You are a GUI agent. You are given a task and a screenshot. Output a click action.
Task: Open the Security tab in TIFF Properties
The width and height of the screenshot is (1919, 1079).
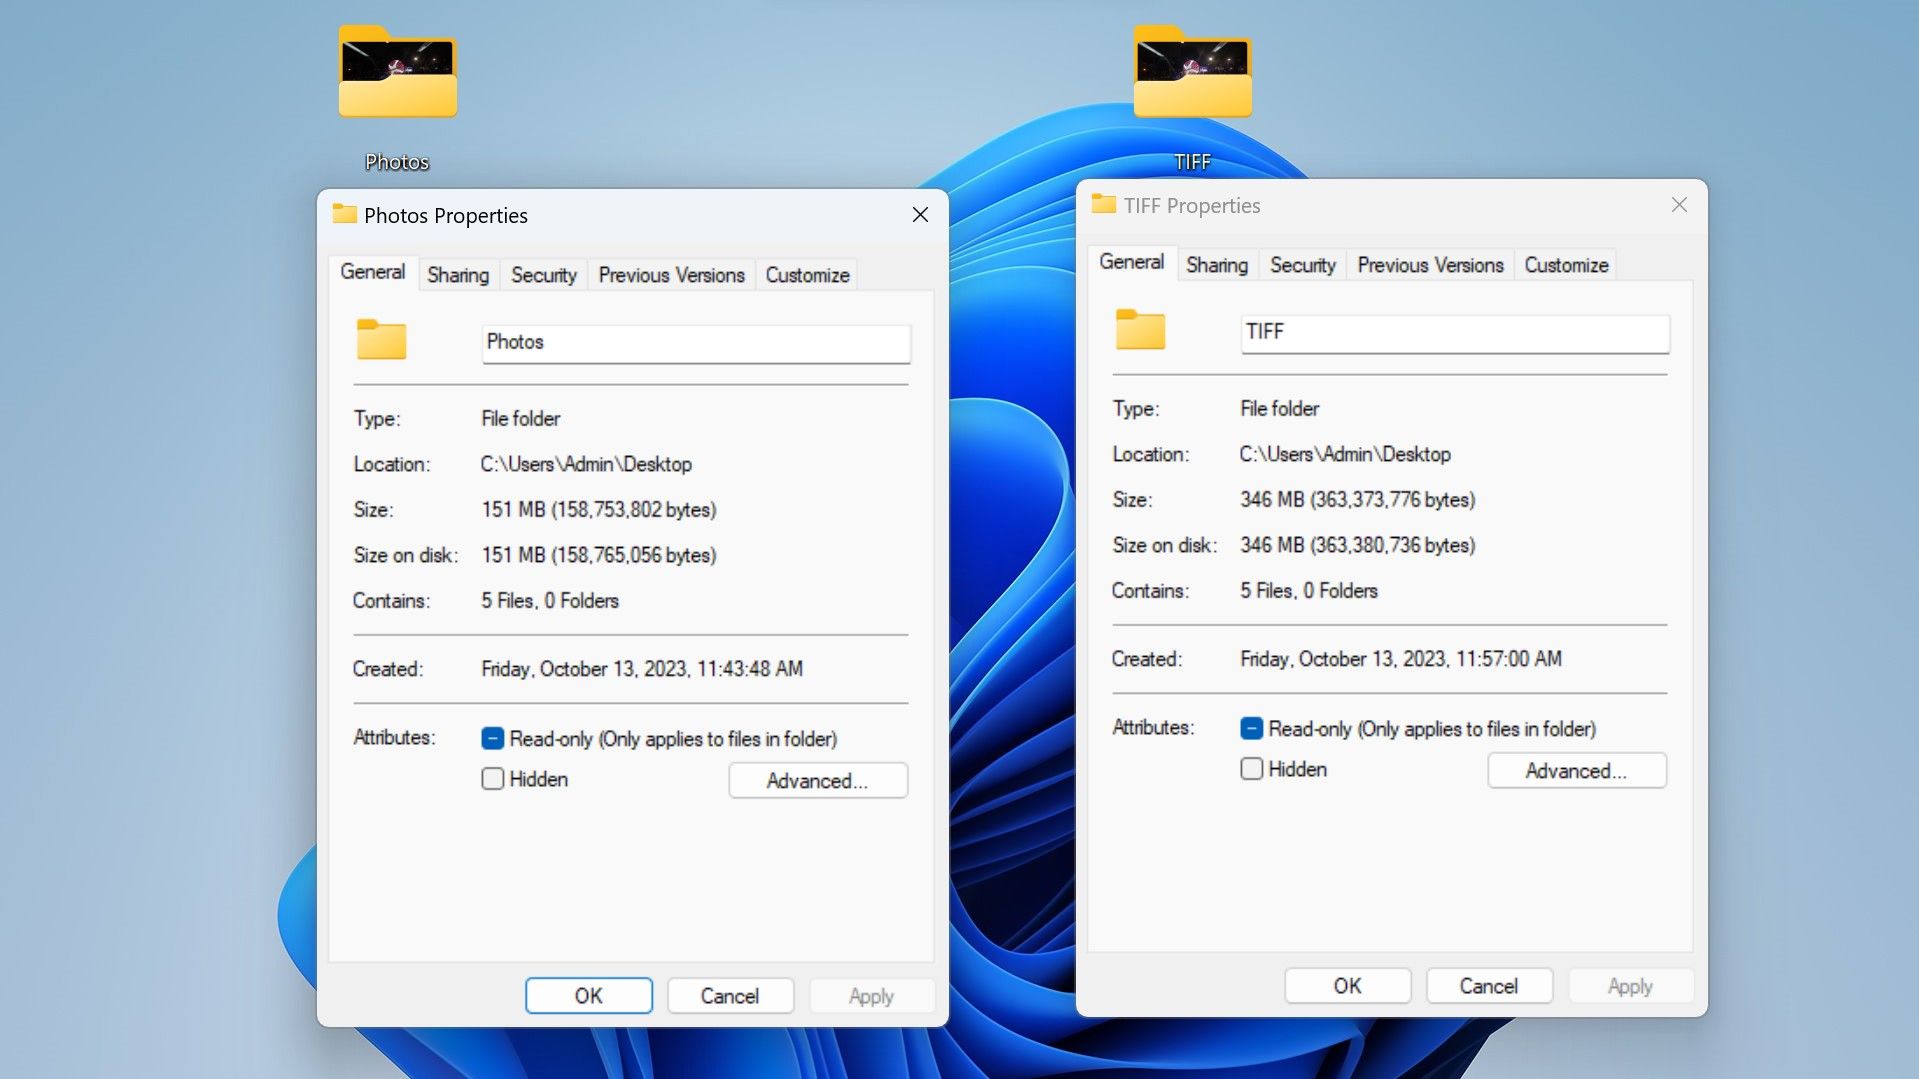pyautogui.click(x=1301, y=264)
